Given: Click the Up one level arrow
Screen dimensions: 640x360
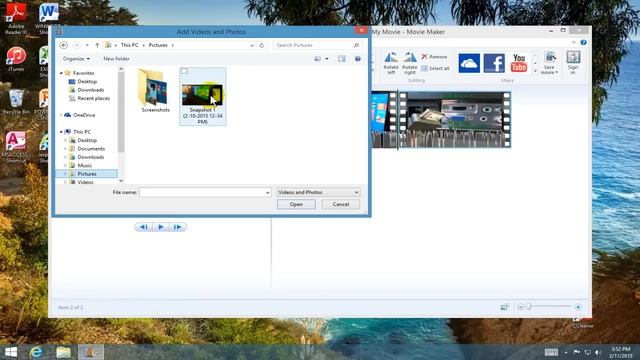Looking at the screenshot, I should click(97, 45).
